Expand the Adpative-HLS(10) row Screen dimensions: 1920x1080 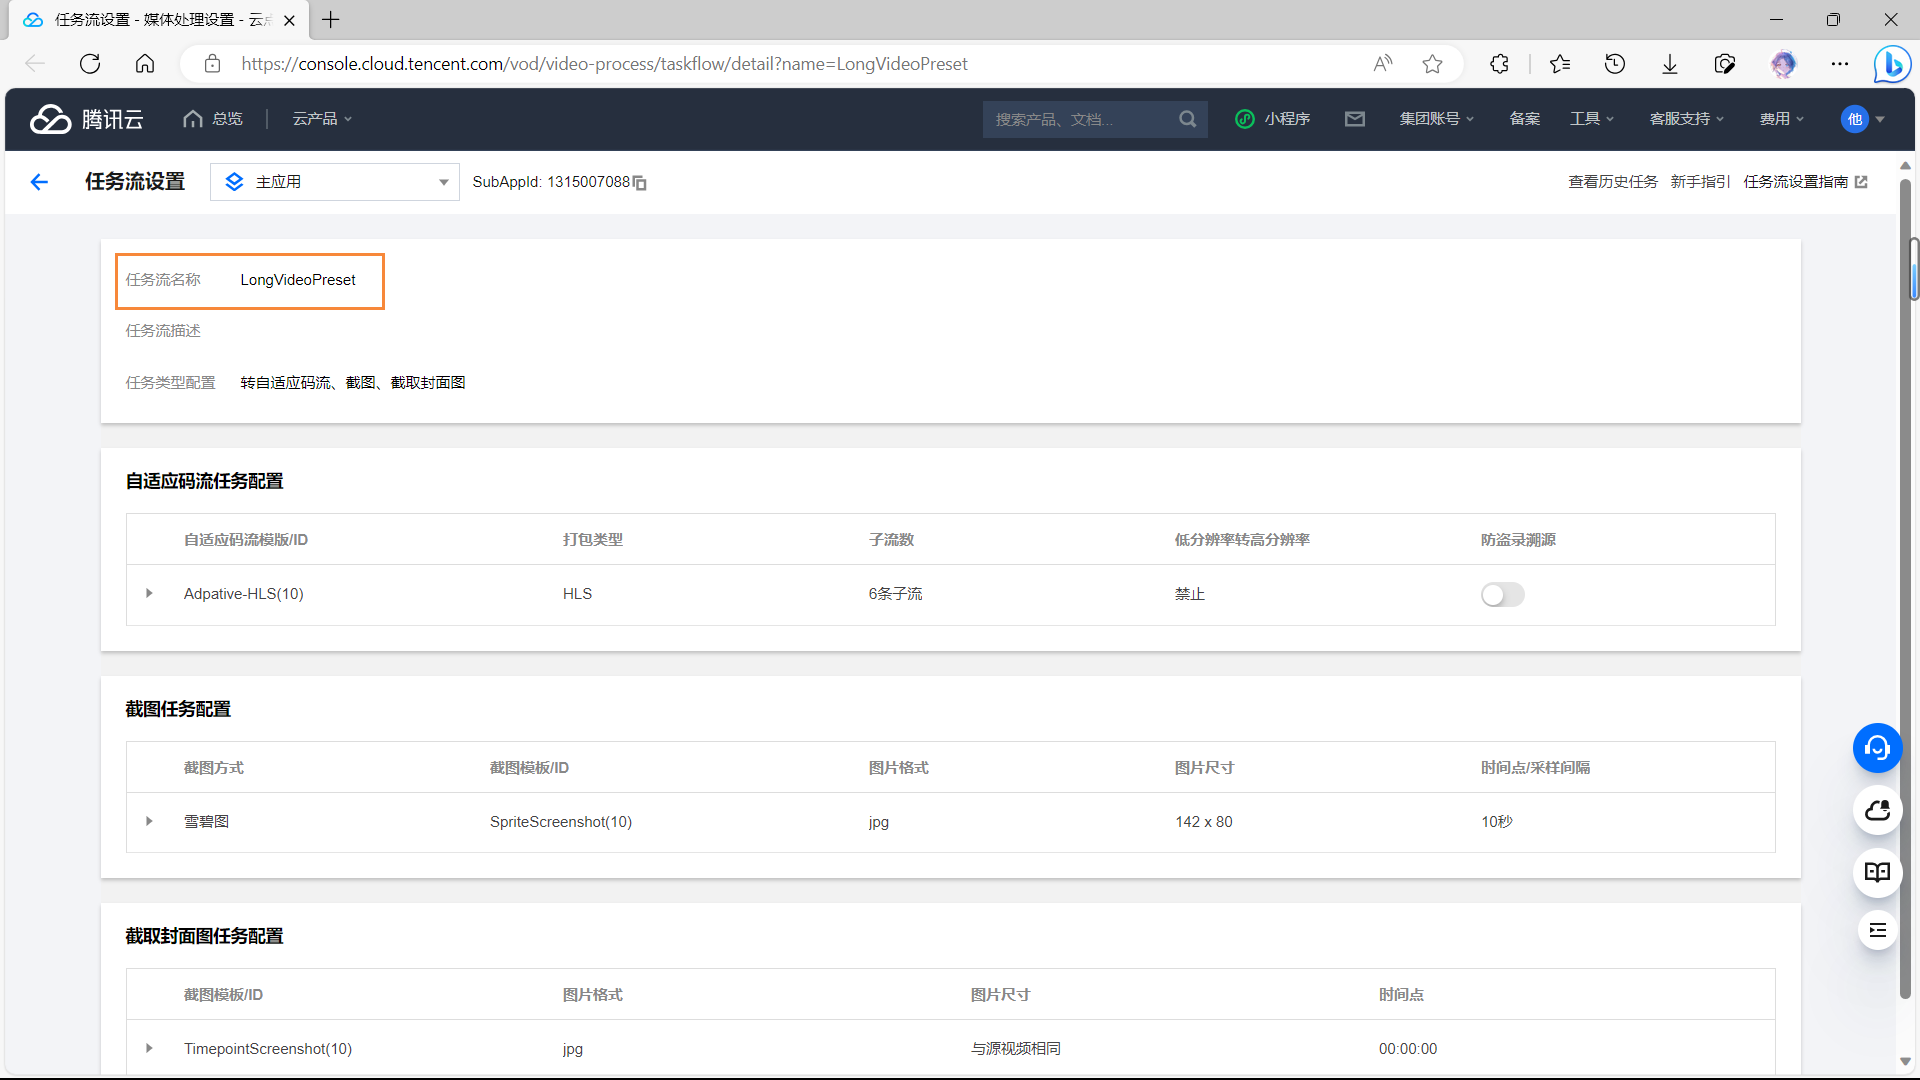149,594
